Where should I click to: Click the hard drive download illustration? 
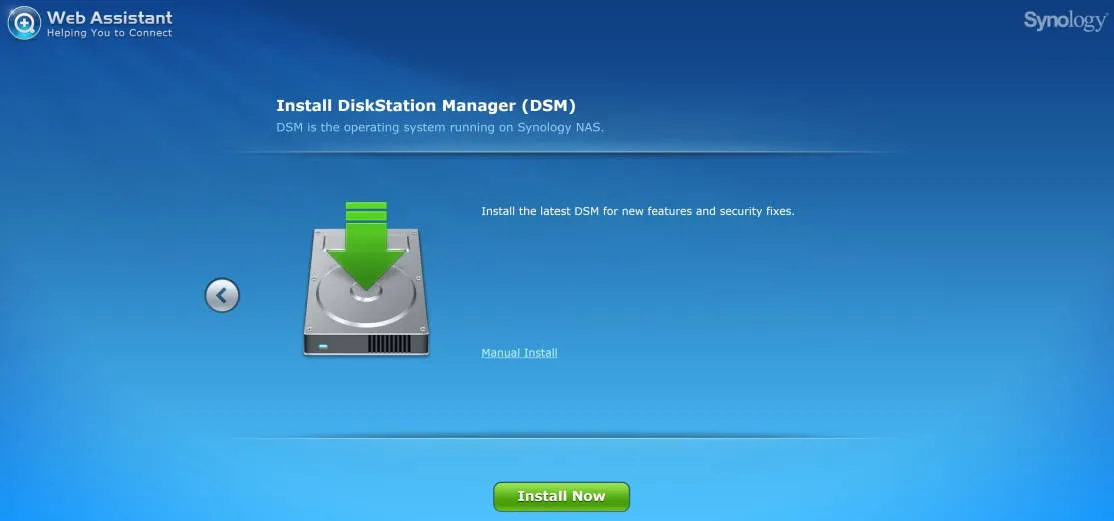[x=366, y=278]
